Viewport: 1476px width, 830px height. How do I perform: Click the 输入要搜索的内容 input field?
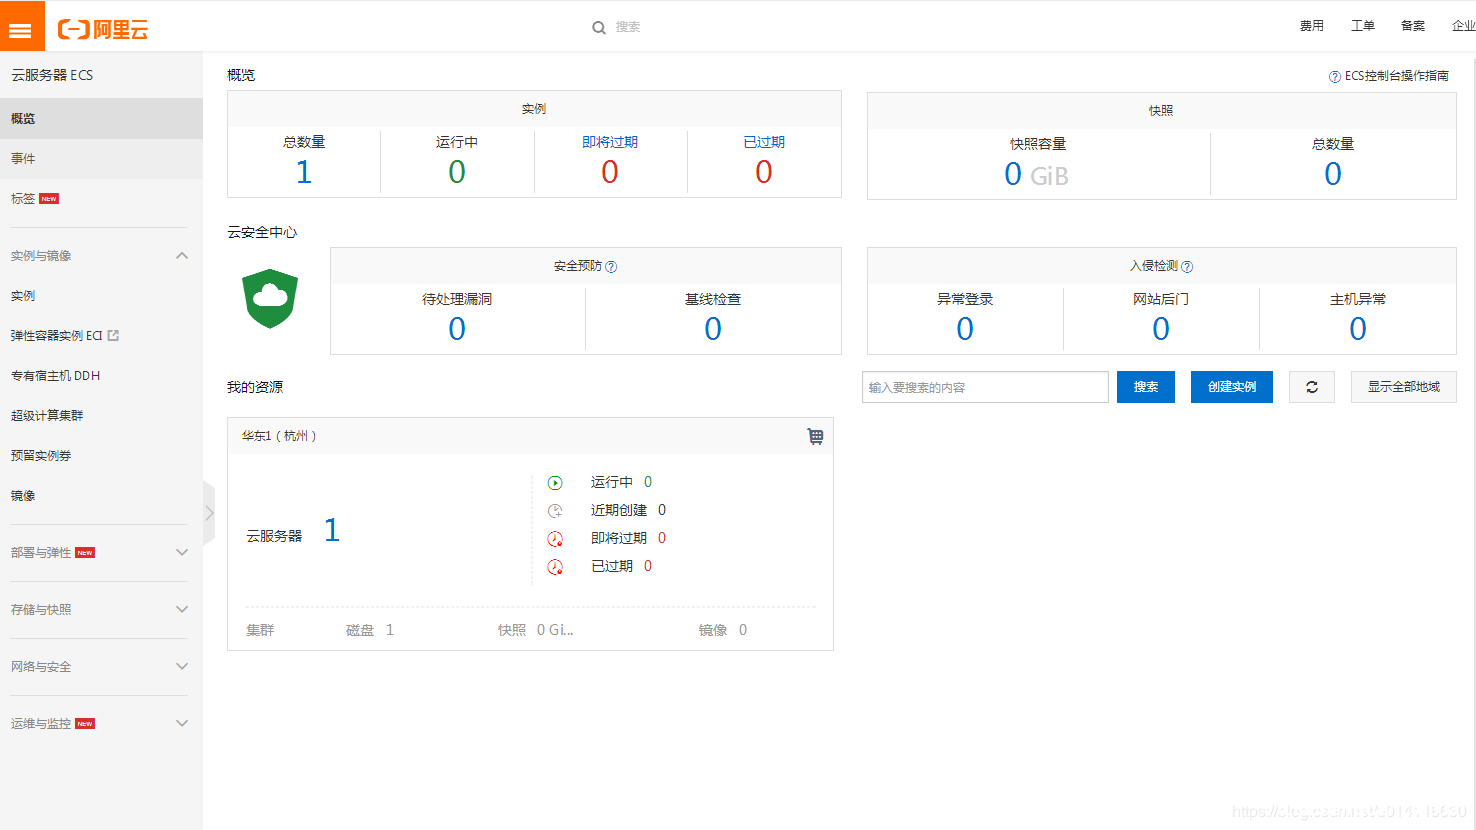[x=984, y=387]
